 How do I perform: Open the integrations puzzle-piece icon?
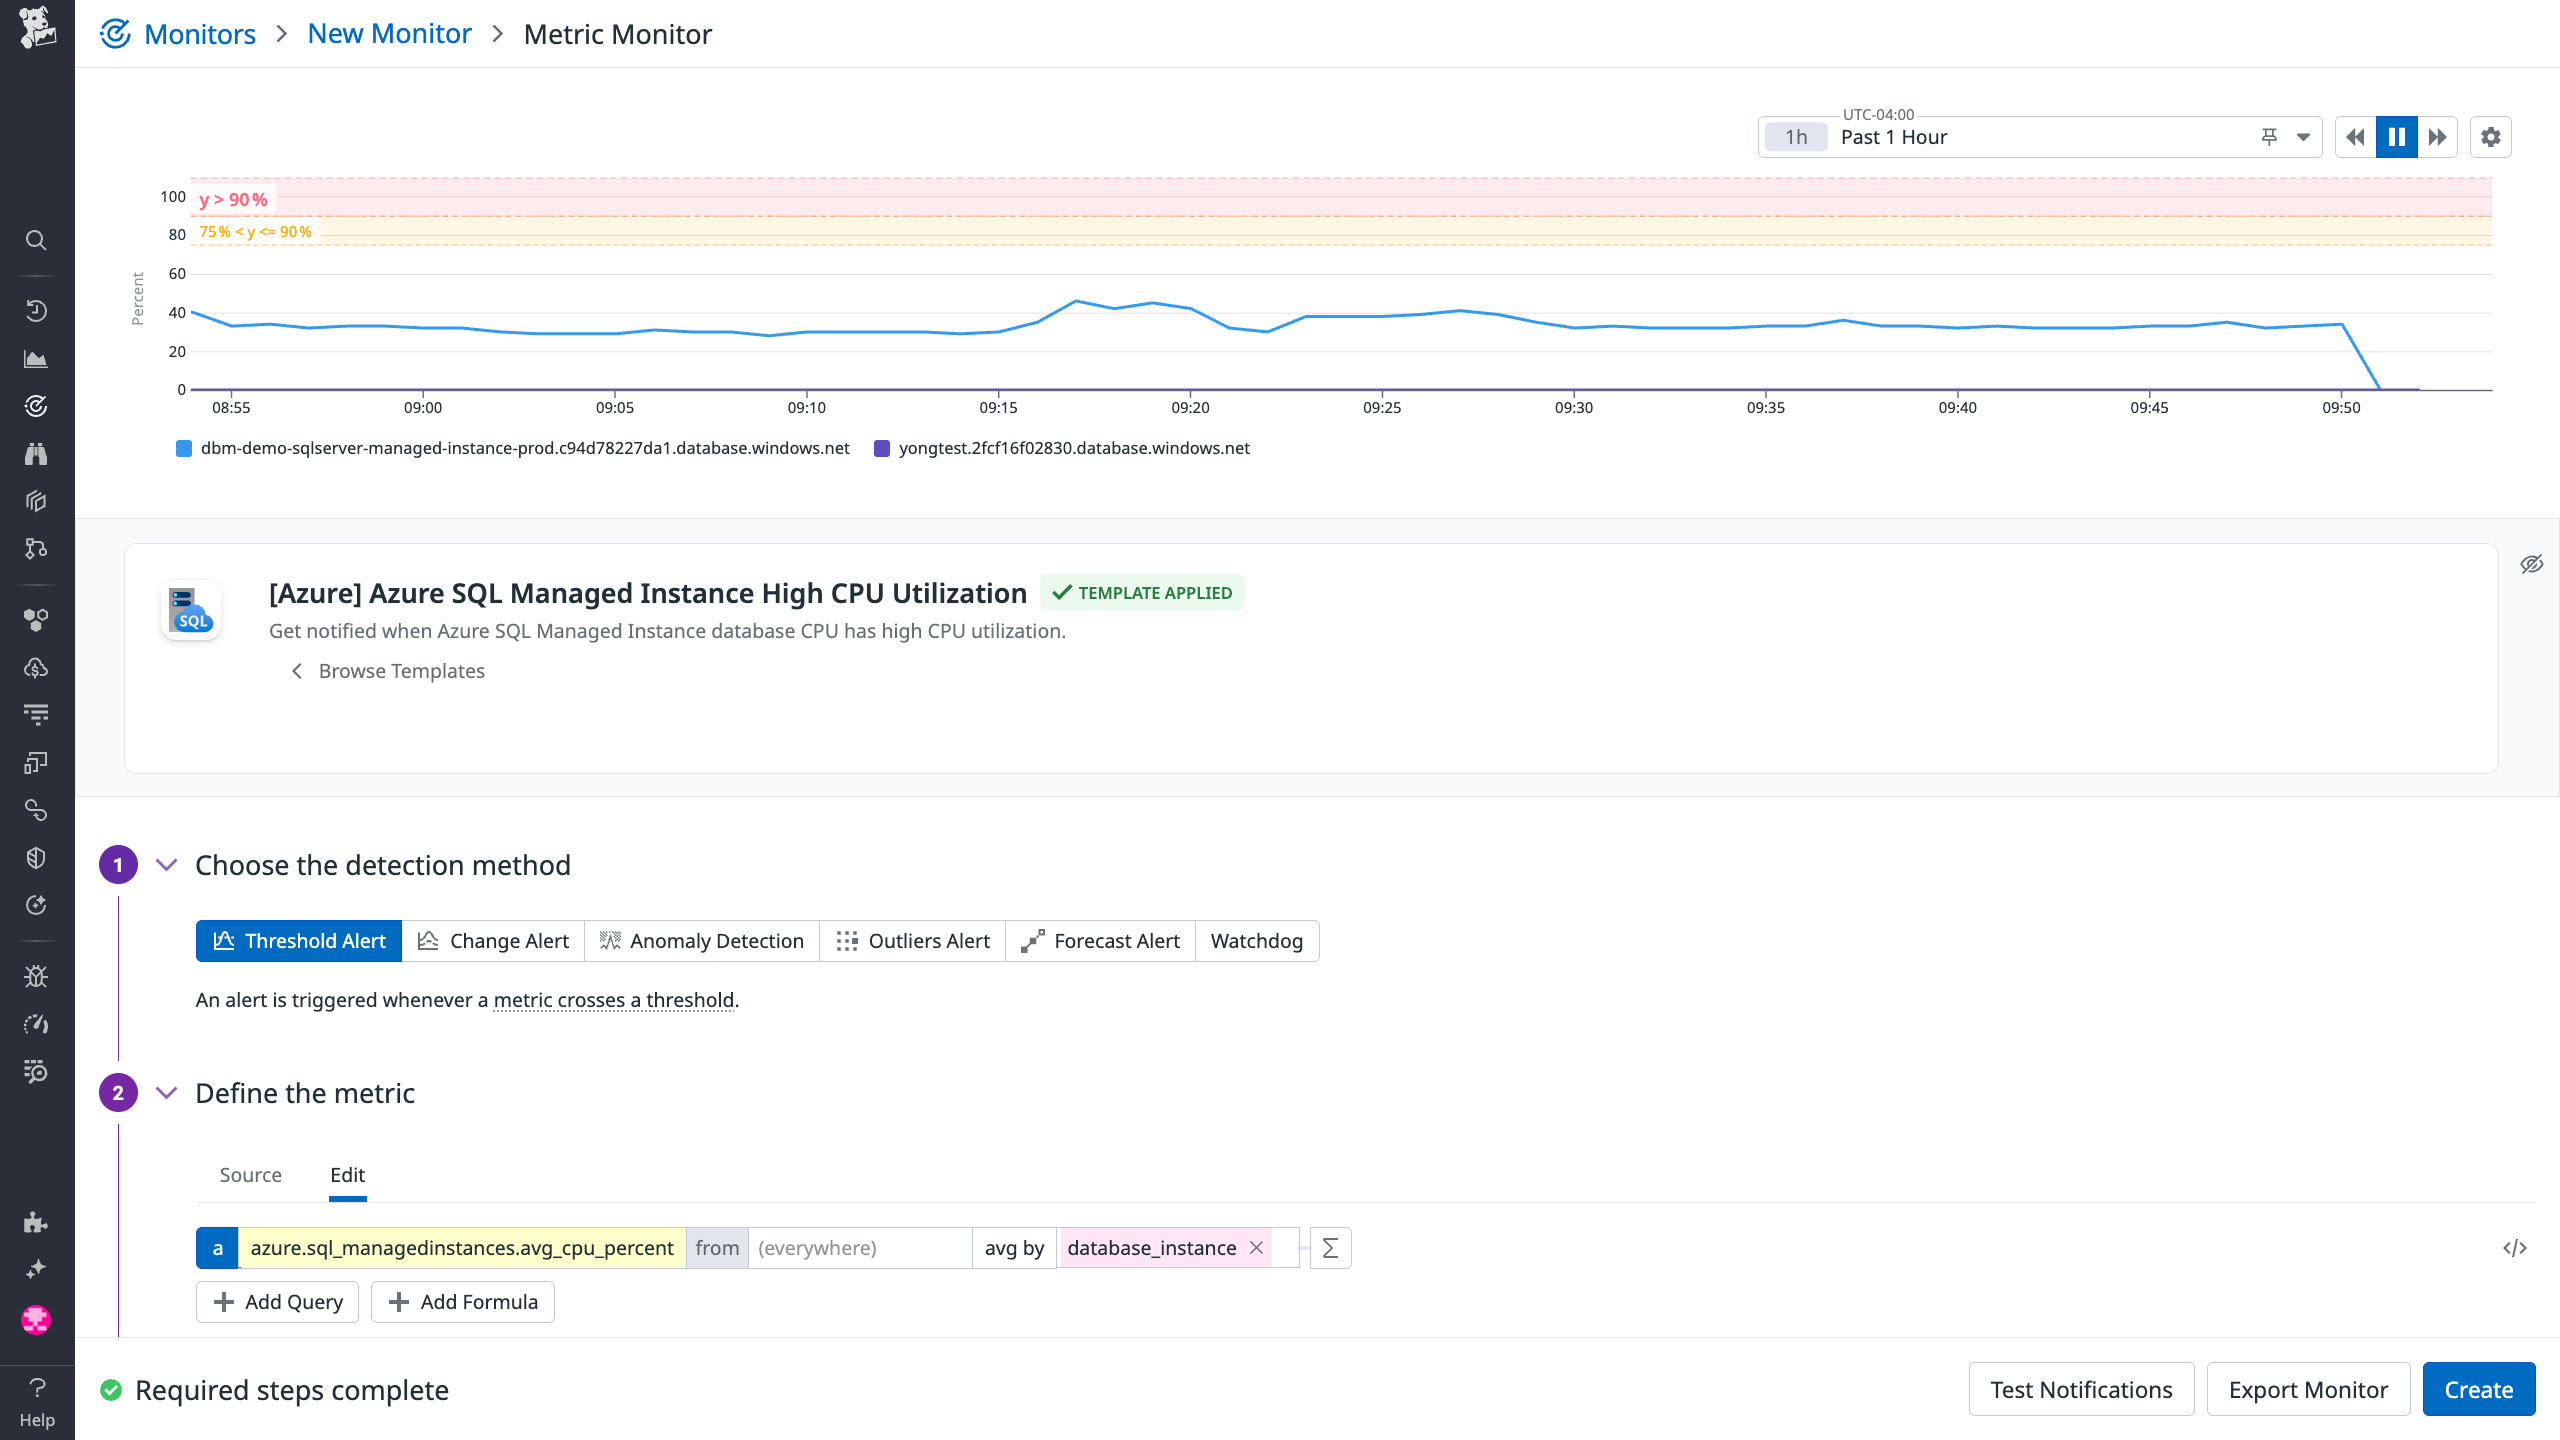[x=36, y=1222]
